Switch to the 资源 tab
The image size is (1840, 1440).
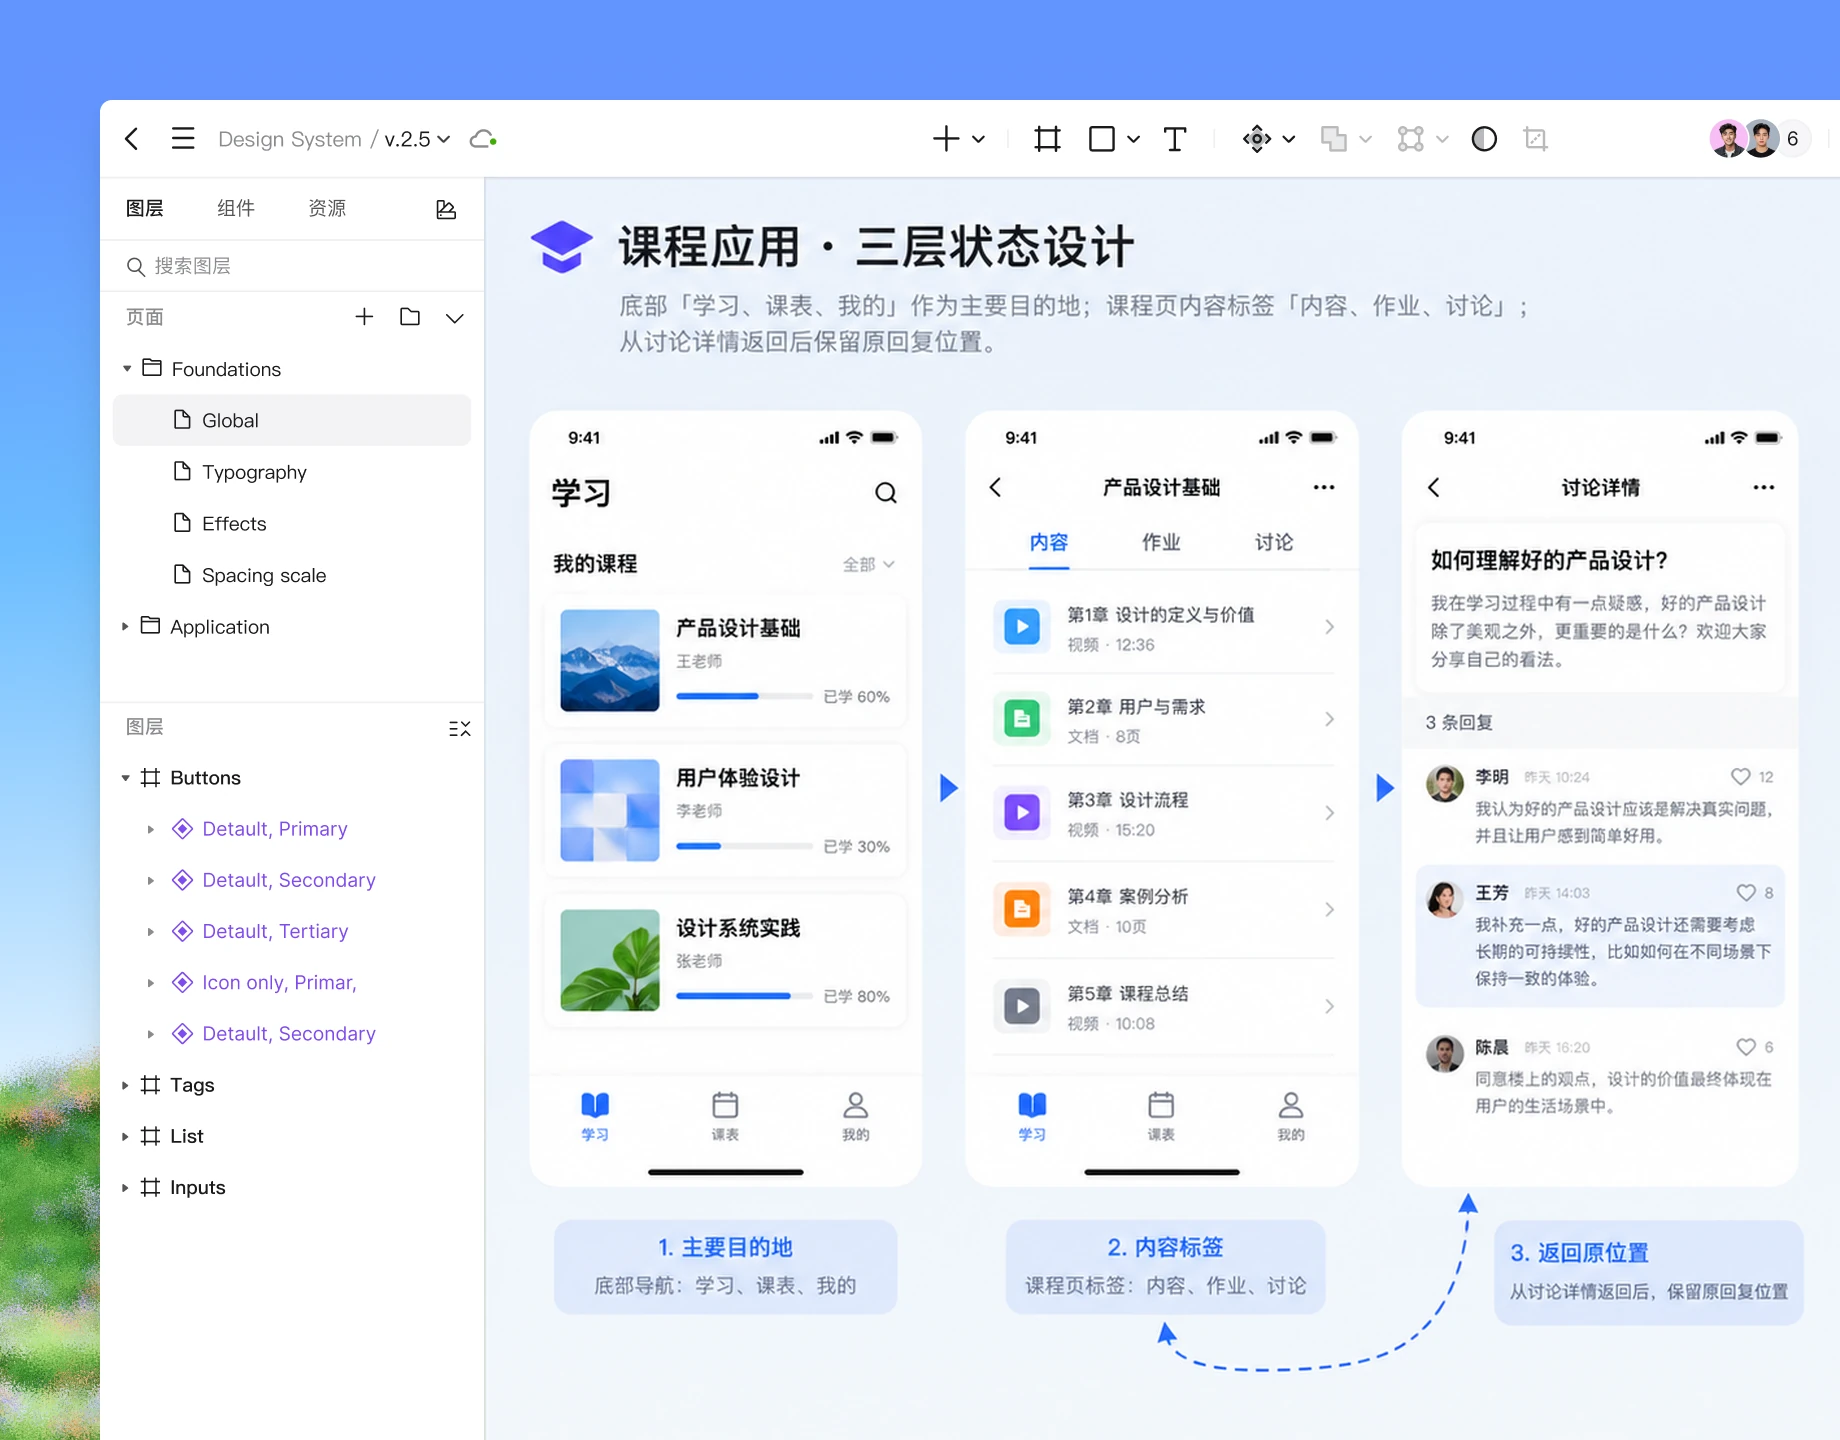pos(327,208)
